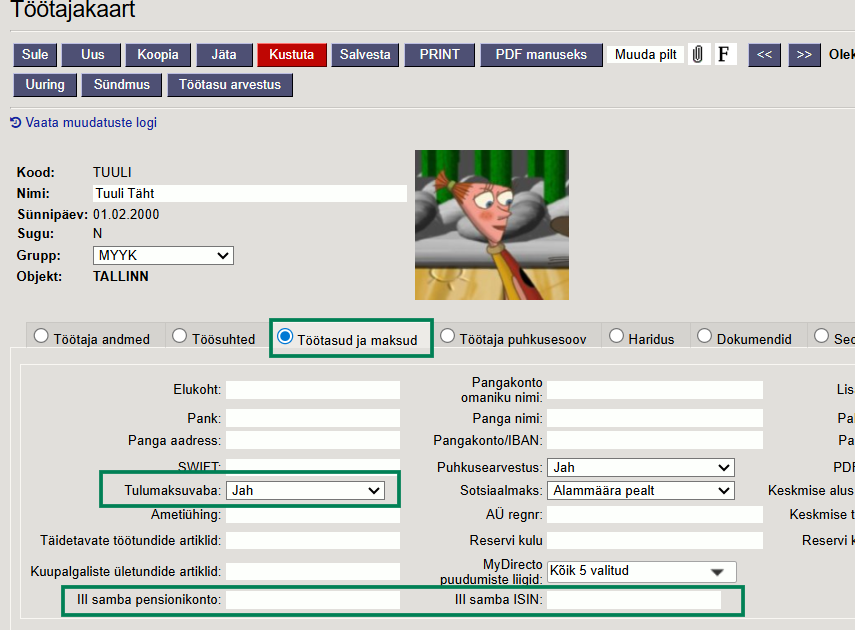
Task: Click the Muuda pilt button
Action: 645,54
